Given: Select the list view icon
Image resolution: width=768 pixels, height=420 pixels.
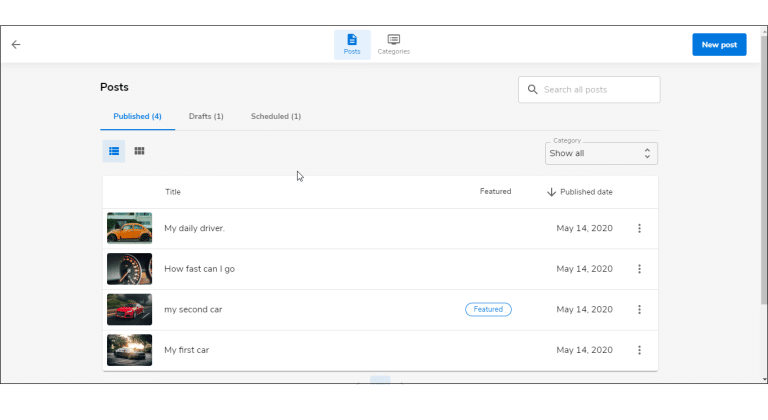Looking at the screenshot, I should (x=114, y=151).
